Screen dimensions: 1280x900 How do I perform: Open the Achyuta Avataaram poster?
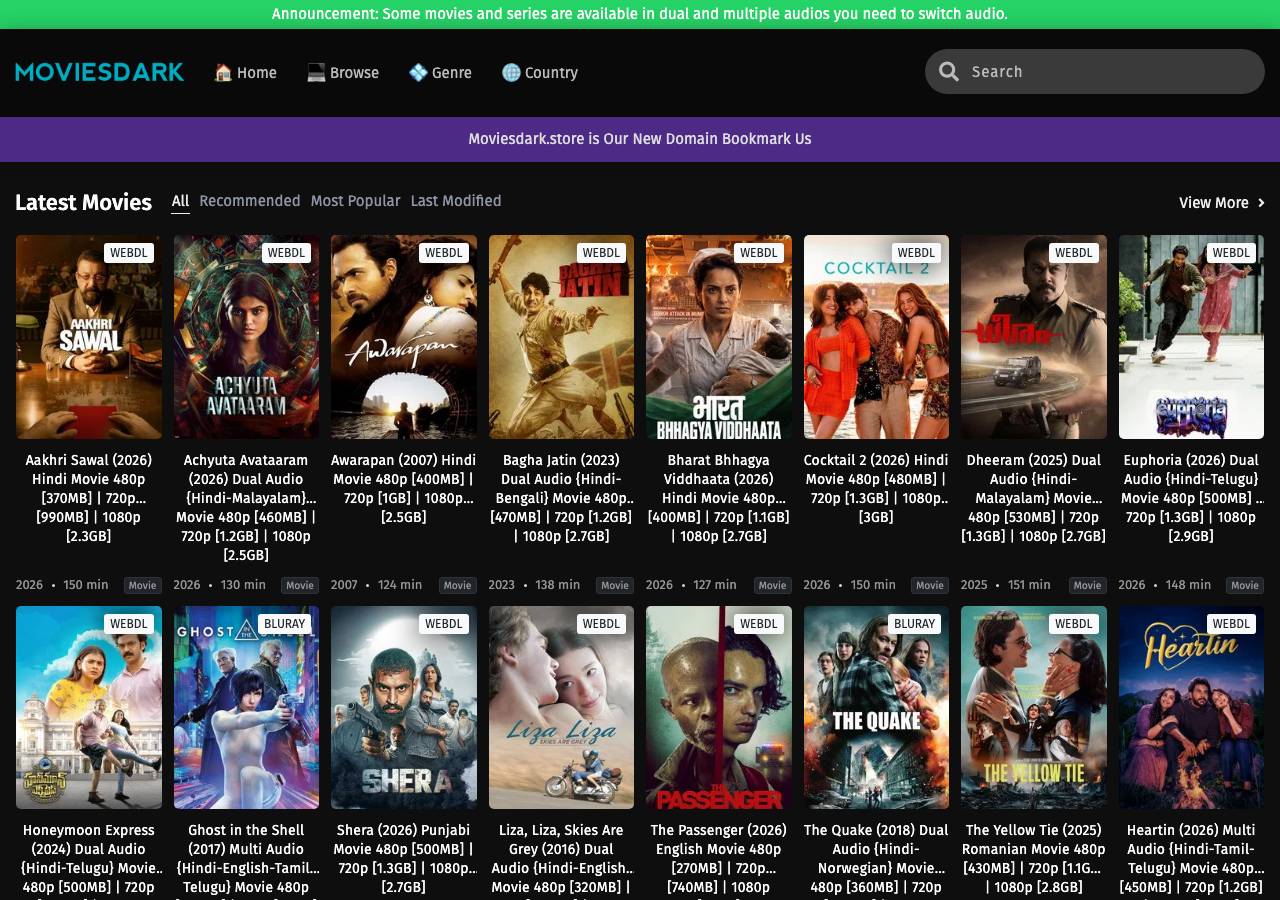click(246, 337)
